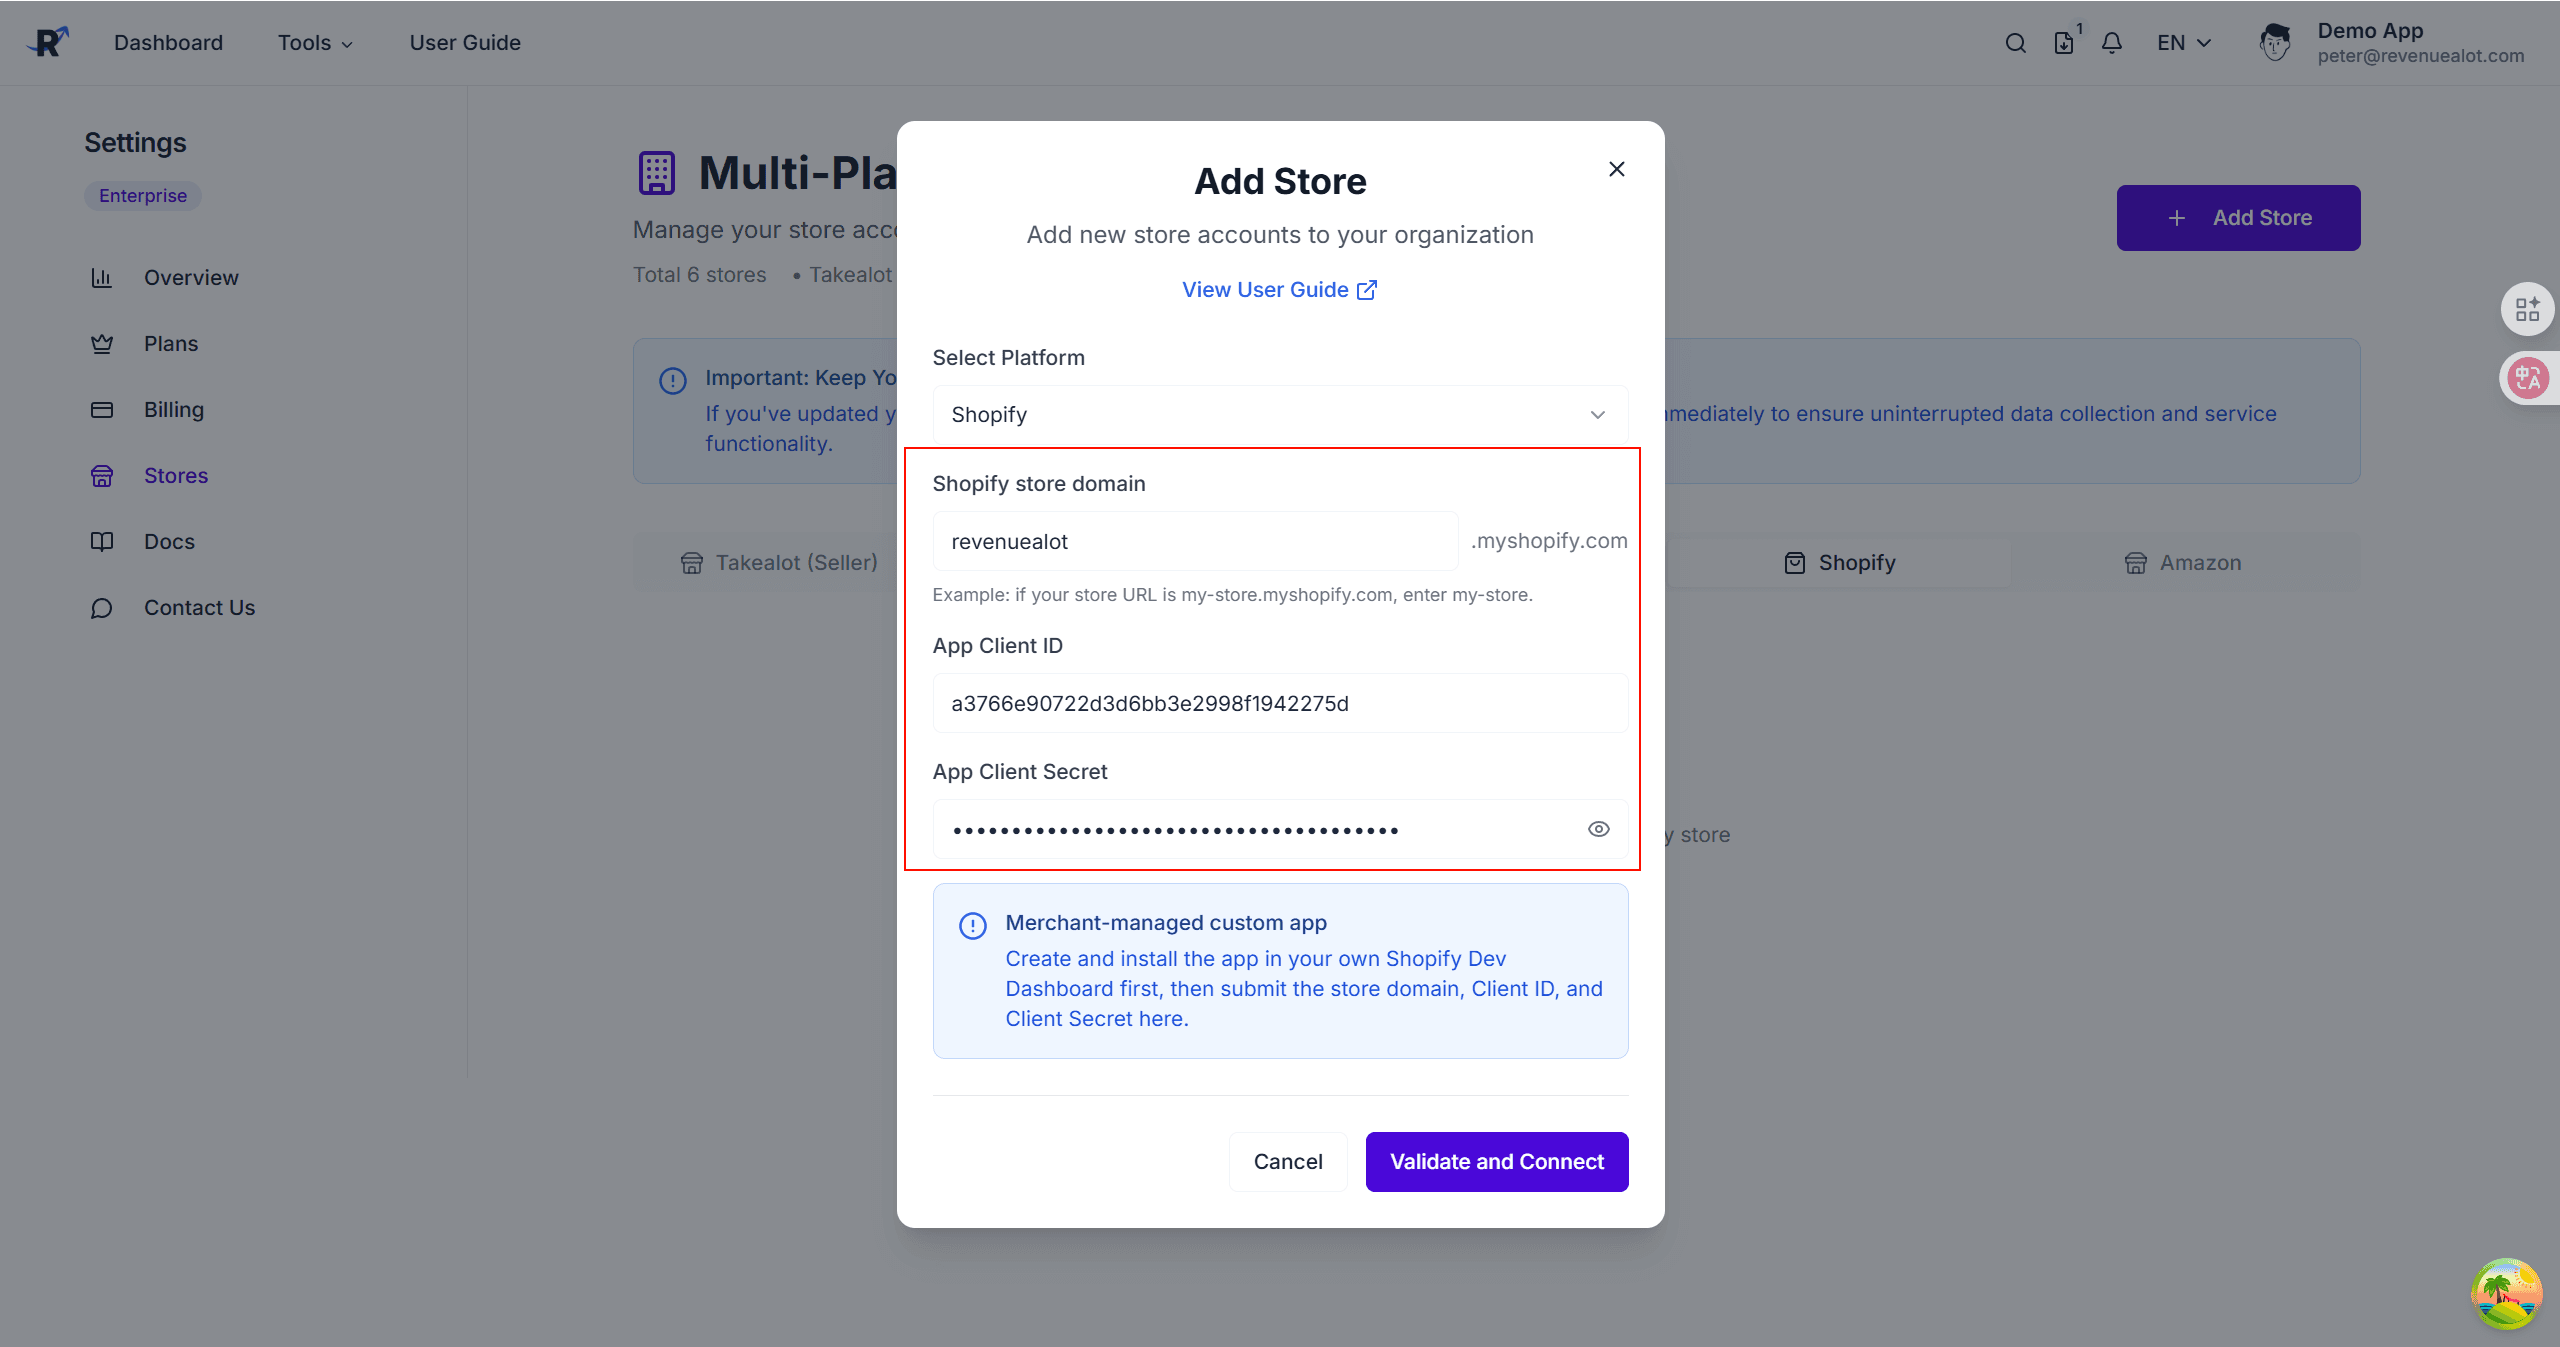Screen dimensions: 2560x1347
Task: Open the Select Platform dropdown showing Shopify
Action: pos(1279,413)
